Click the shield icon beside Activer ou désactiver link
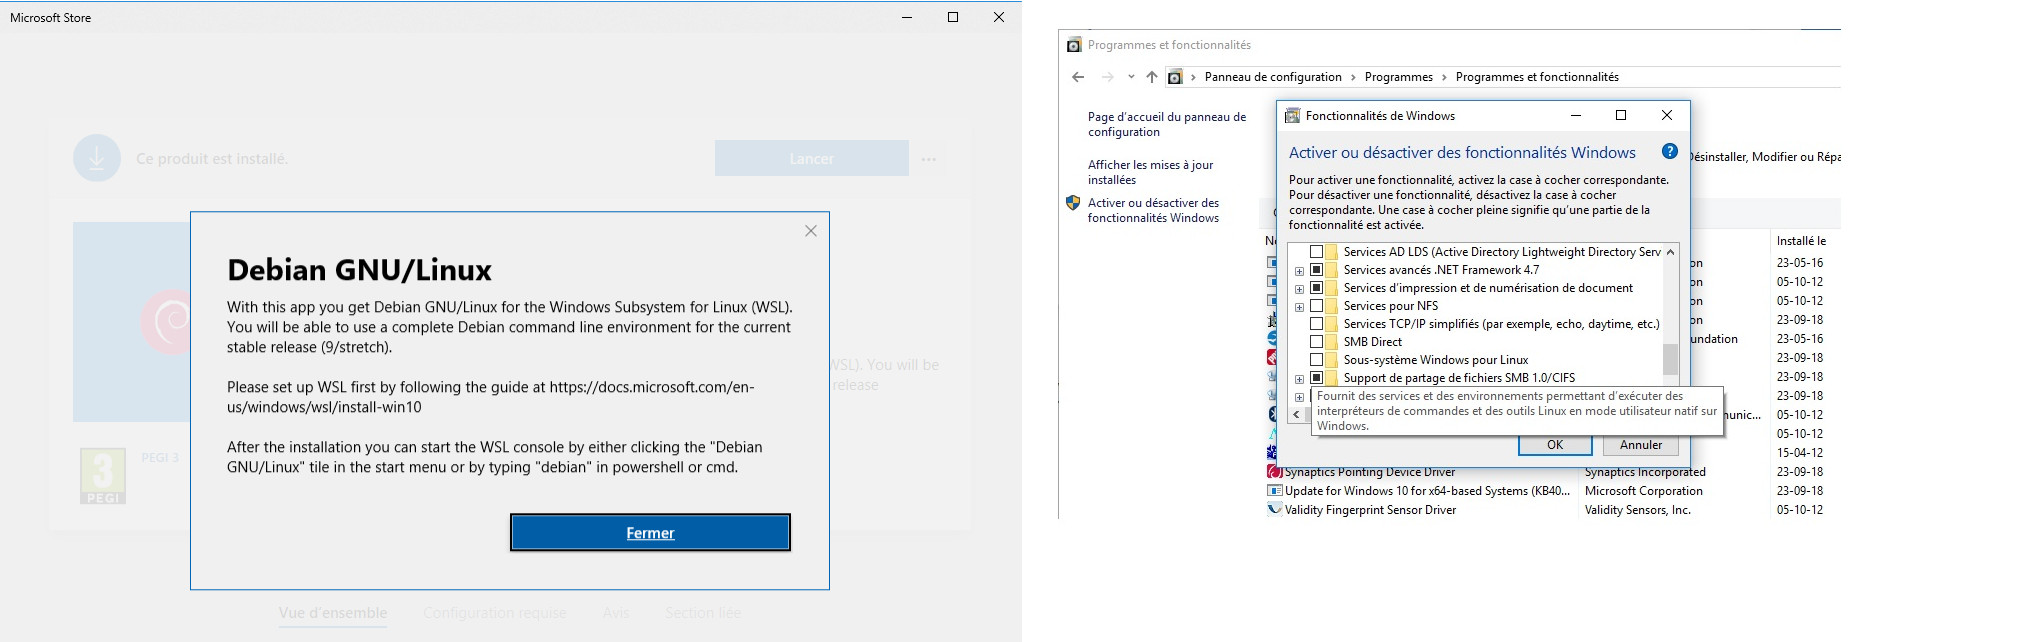Viewport: 2040px width, 642px height. pos(1073,203)
